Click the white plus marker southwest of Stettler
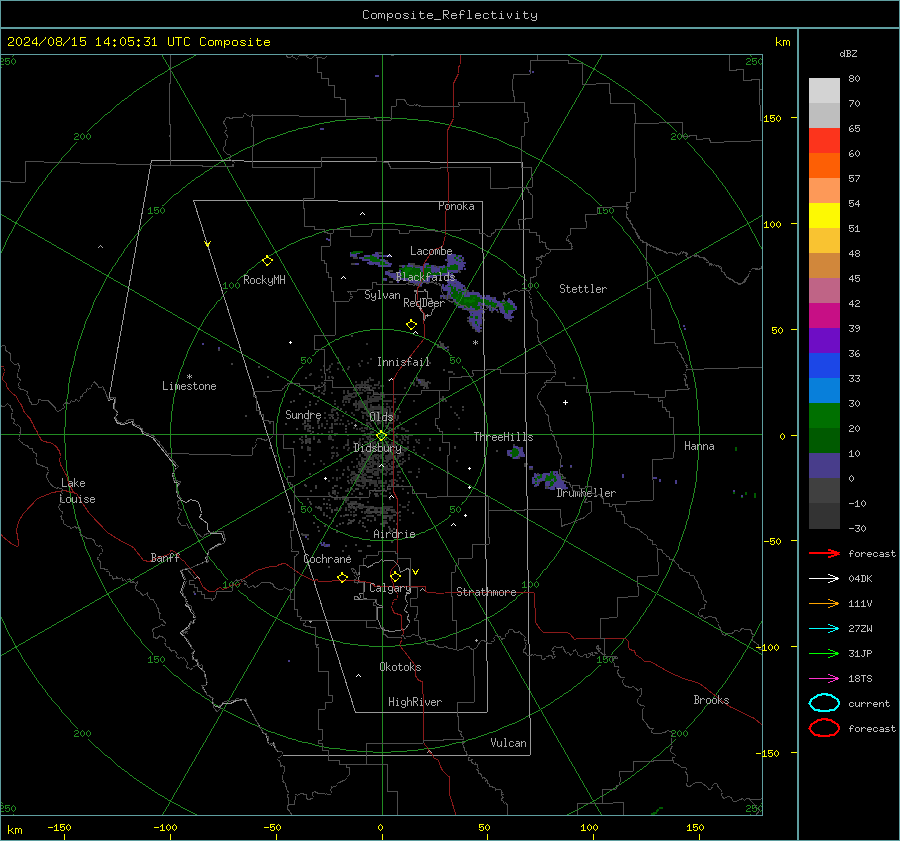The image size is (900, 841). (565, 402)
